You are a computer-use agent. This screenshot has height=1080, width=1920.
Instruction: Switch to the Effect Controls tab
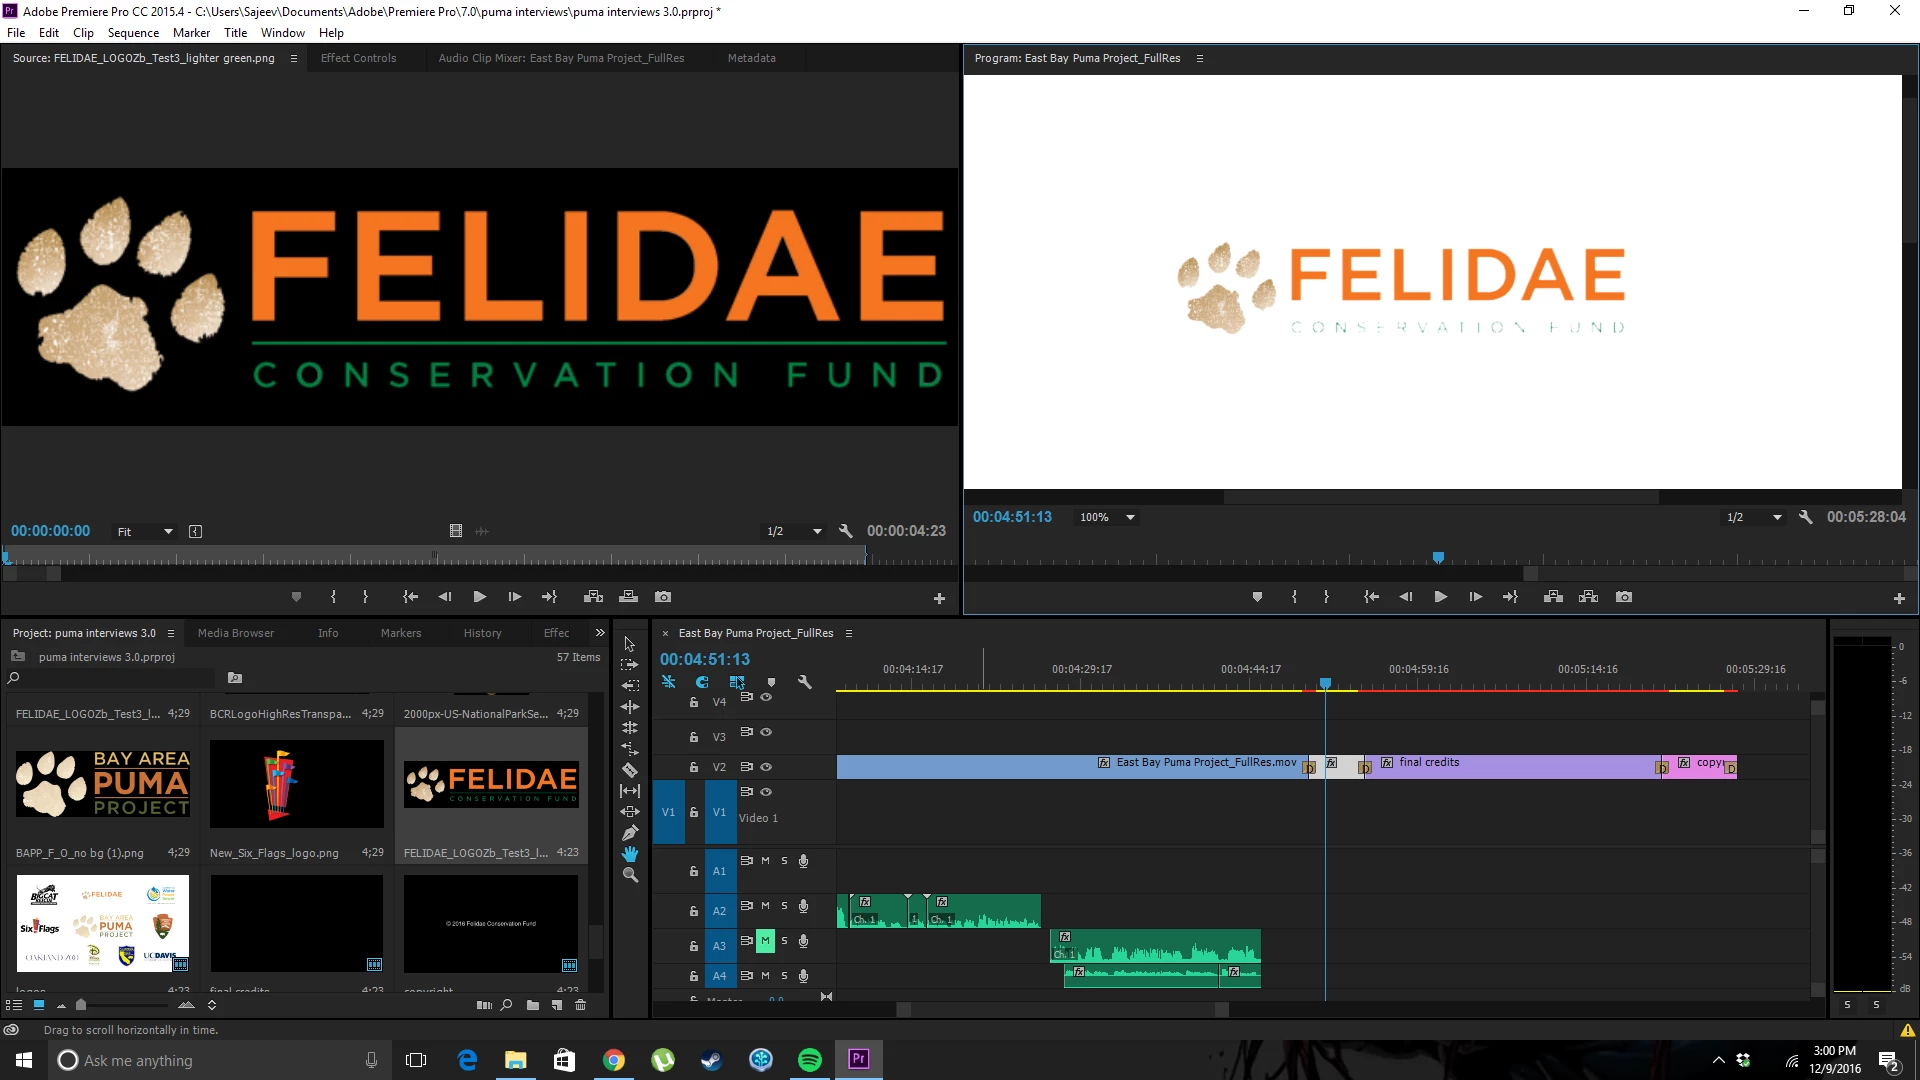click(358, 58)
